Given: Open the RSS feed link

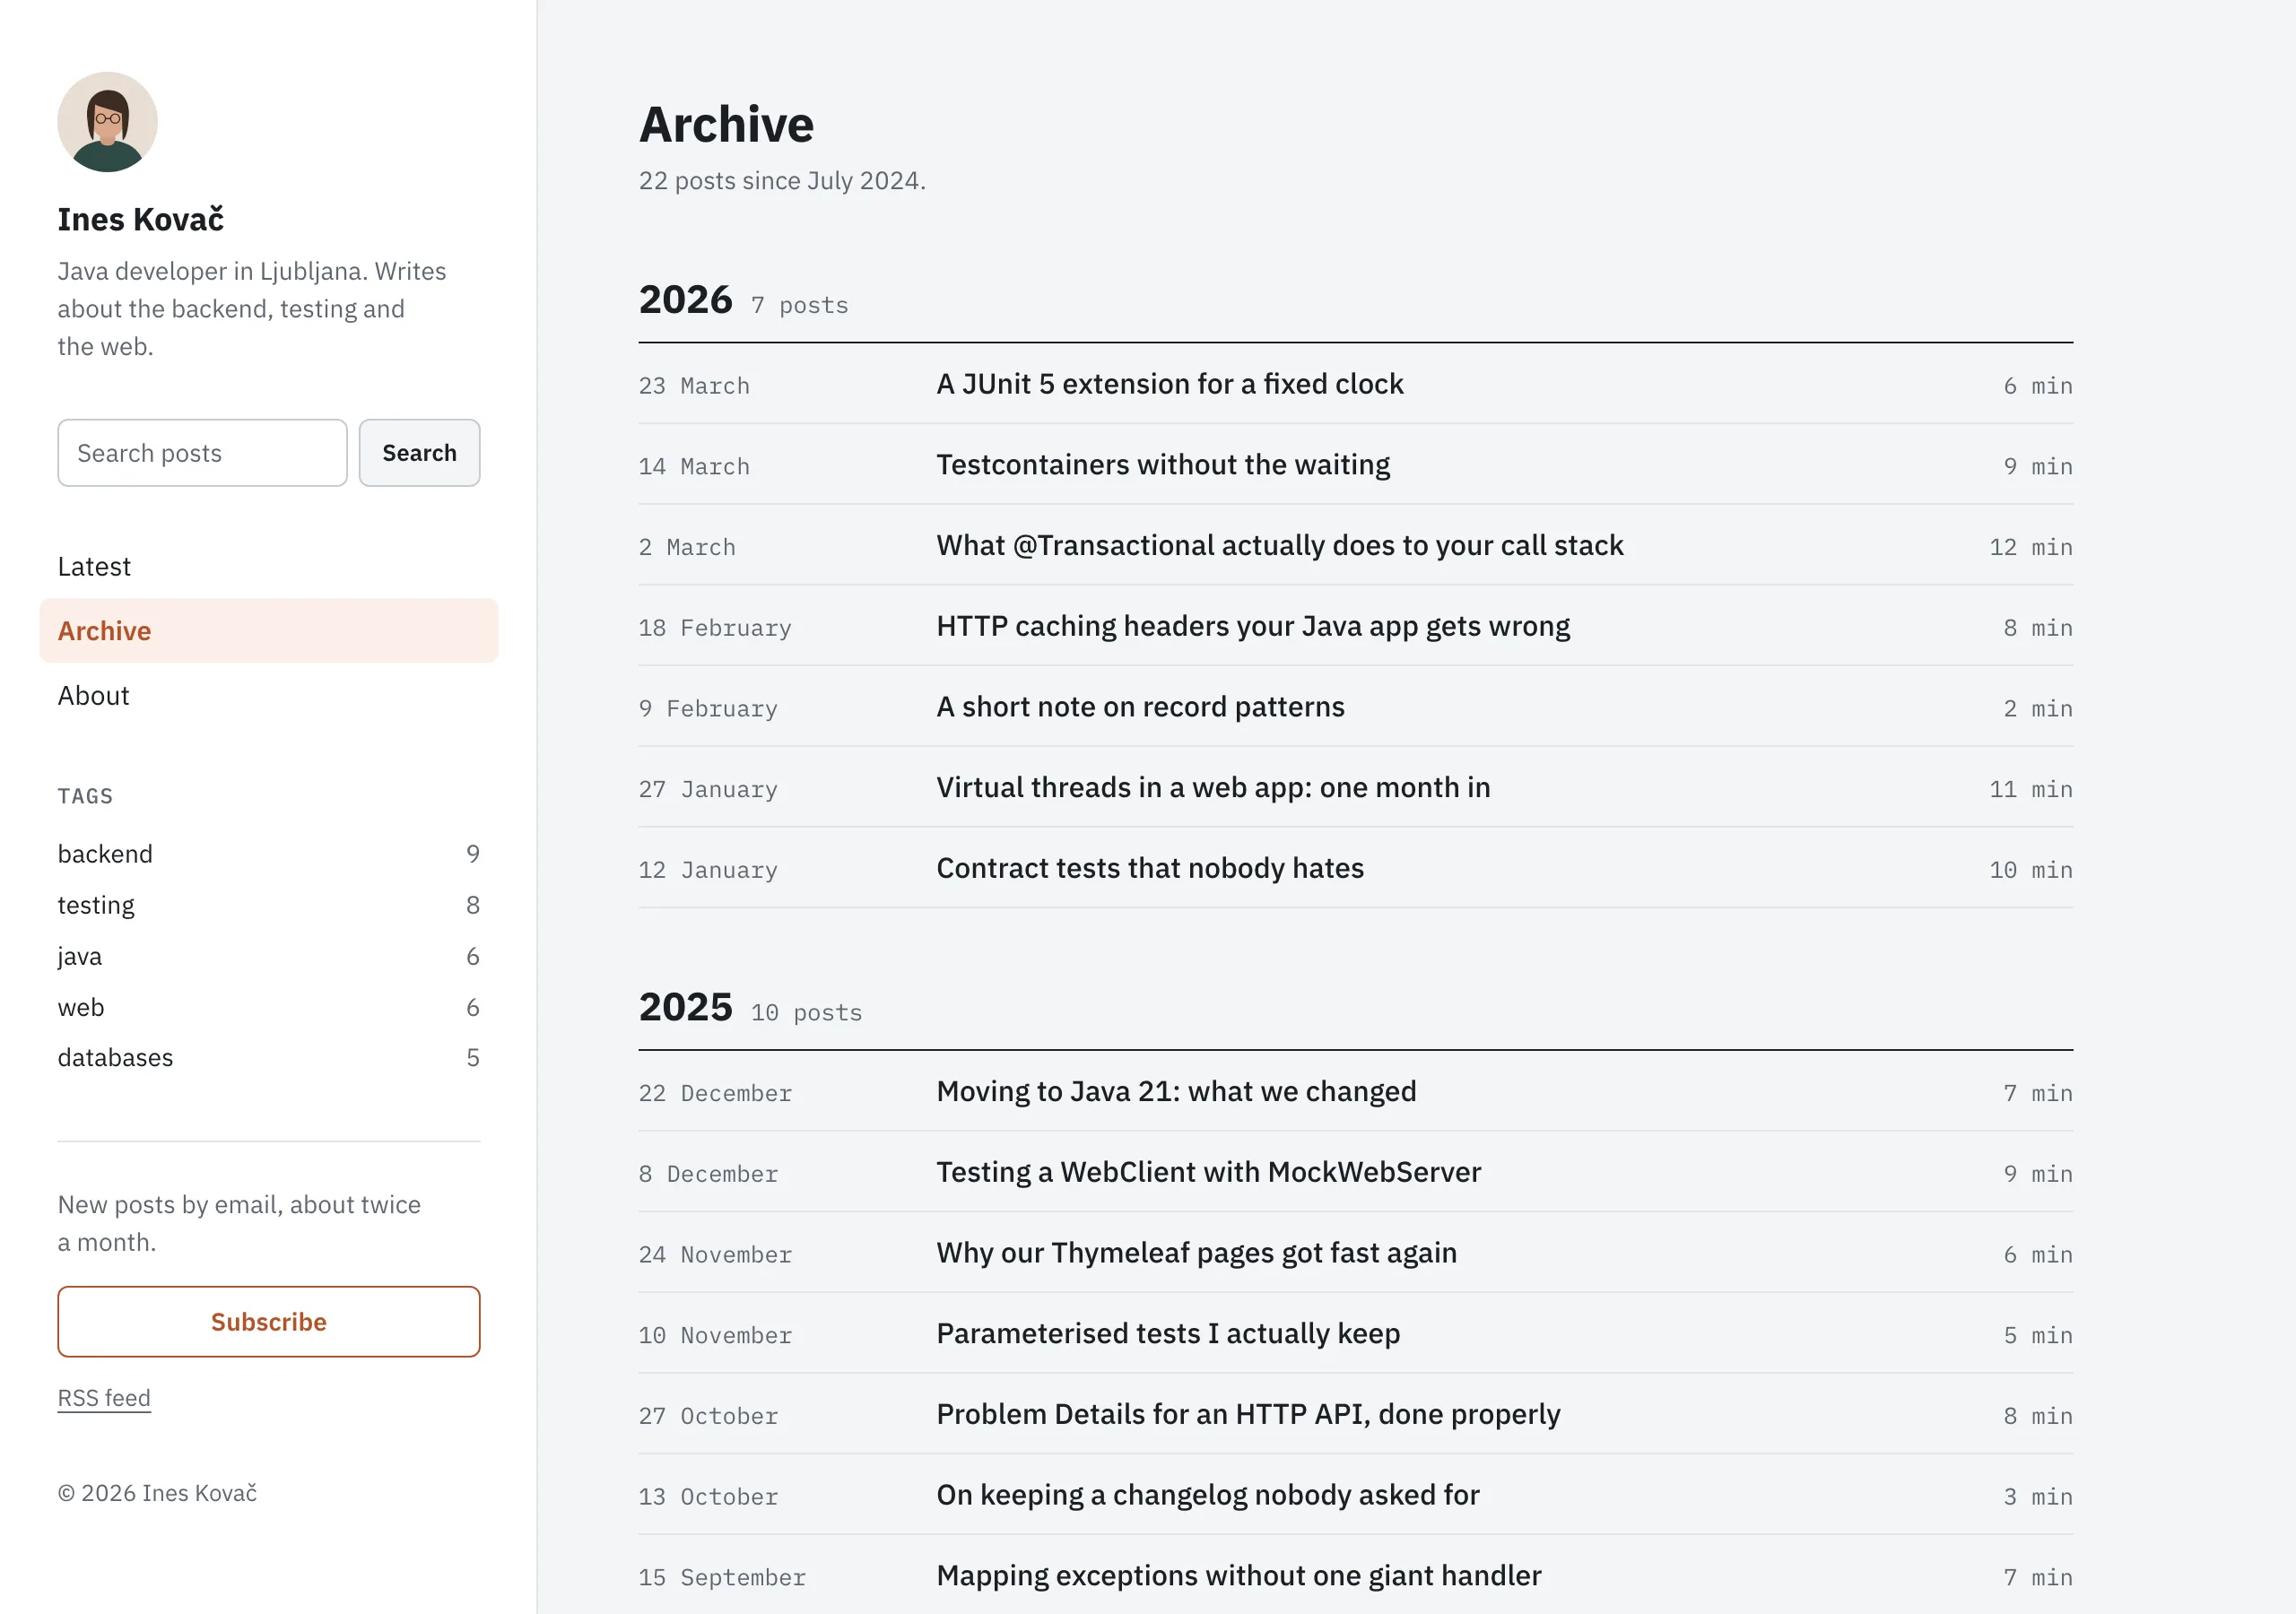Looking at the screenshot, I should (104, 1398).
